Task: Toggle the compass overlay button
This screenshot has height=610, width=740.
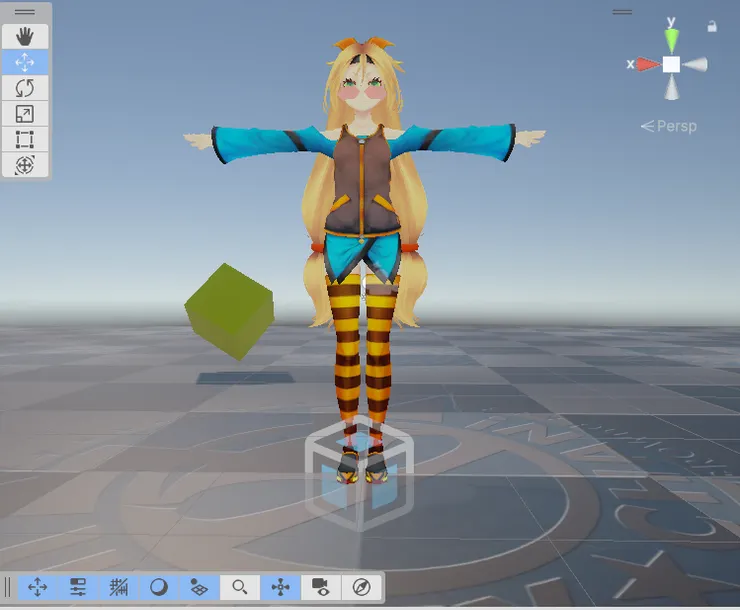Action: [362, 587]
